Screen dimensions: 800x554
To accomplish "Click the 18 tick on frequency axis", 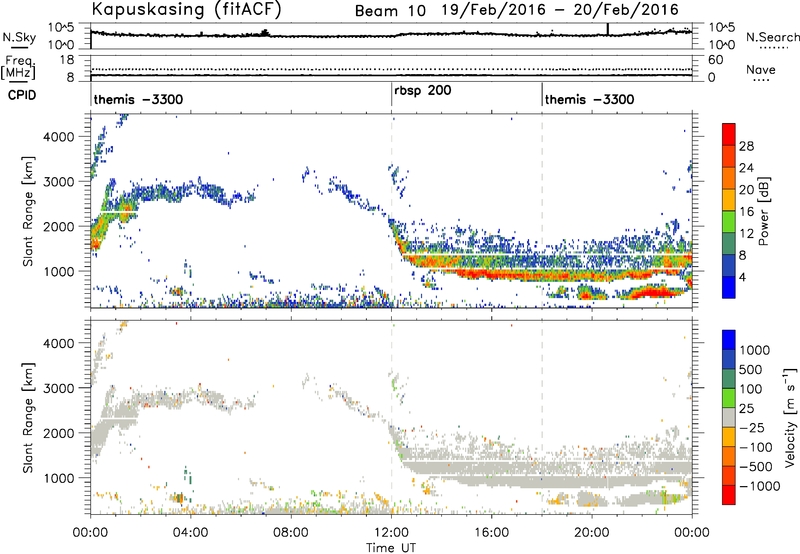I will (x=67, y=60).
